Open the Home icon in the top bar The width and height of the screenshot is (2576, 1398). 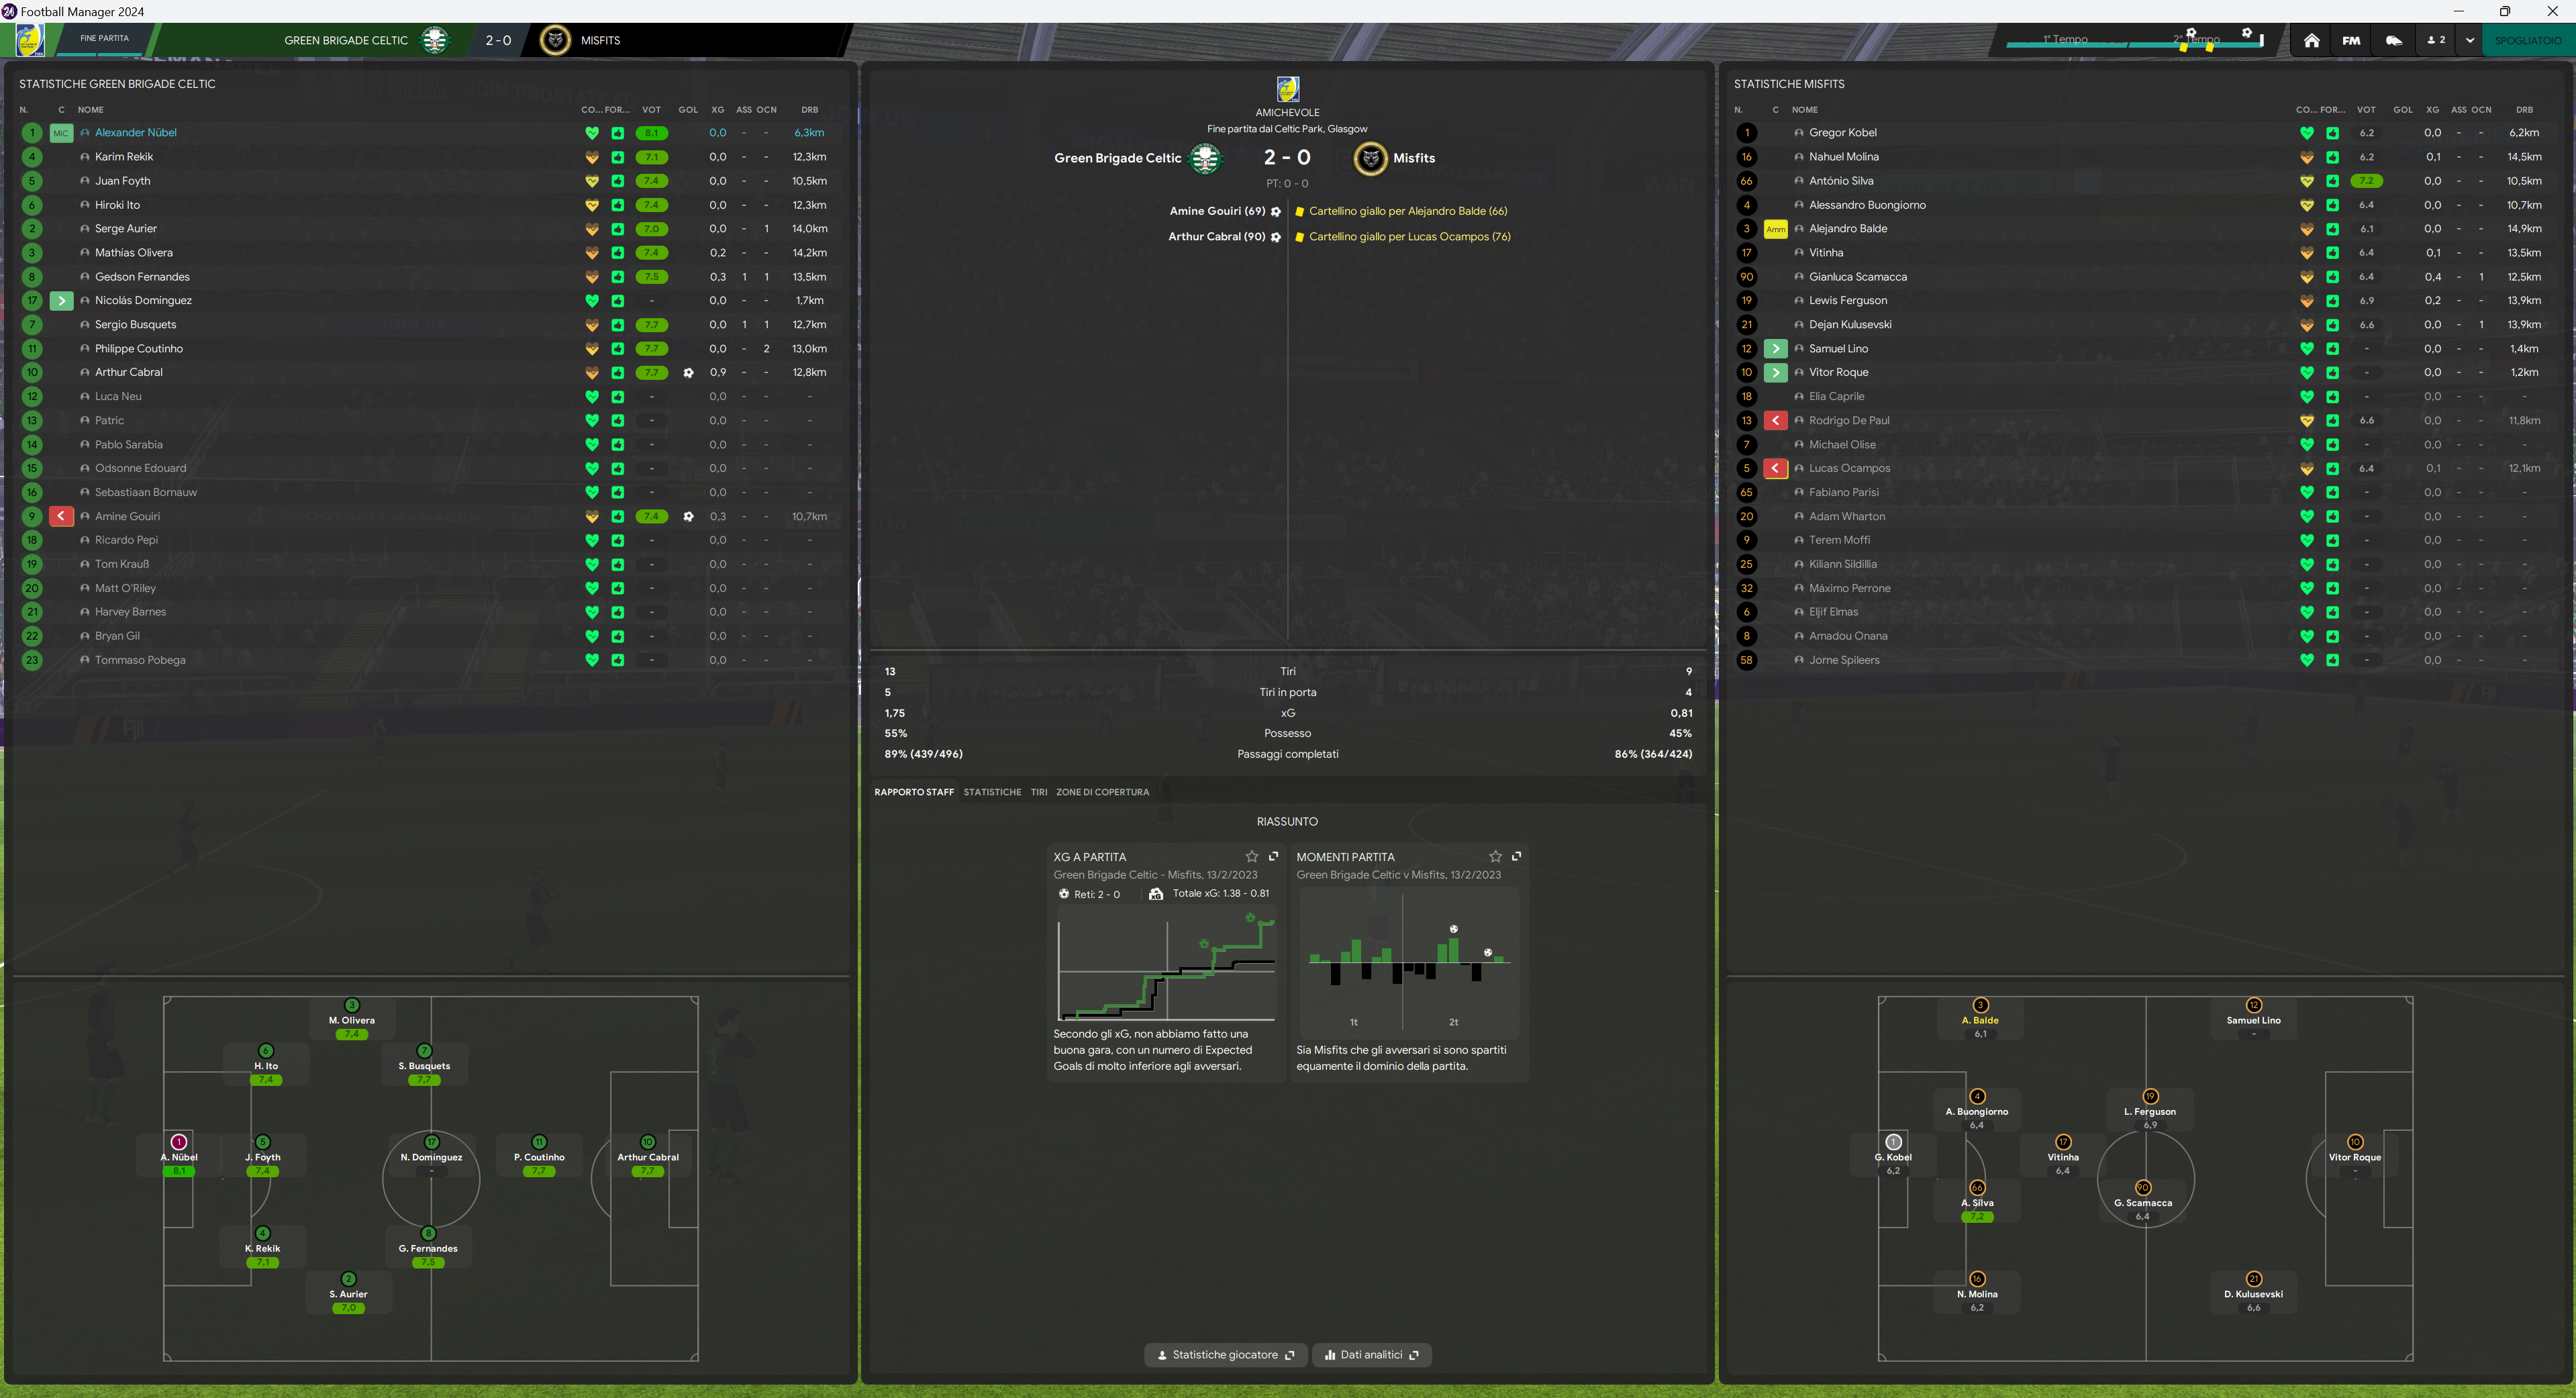tap(2311, 41)
